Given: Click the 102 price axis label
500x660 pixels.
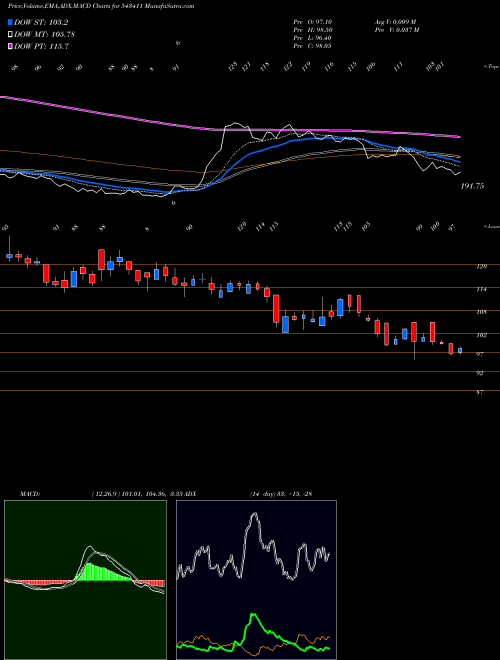Looking at the screenshot, I should (x=482, y=335).
